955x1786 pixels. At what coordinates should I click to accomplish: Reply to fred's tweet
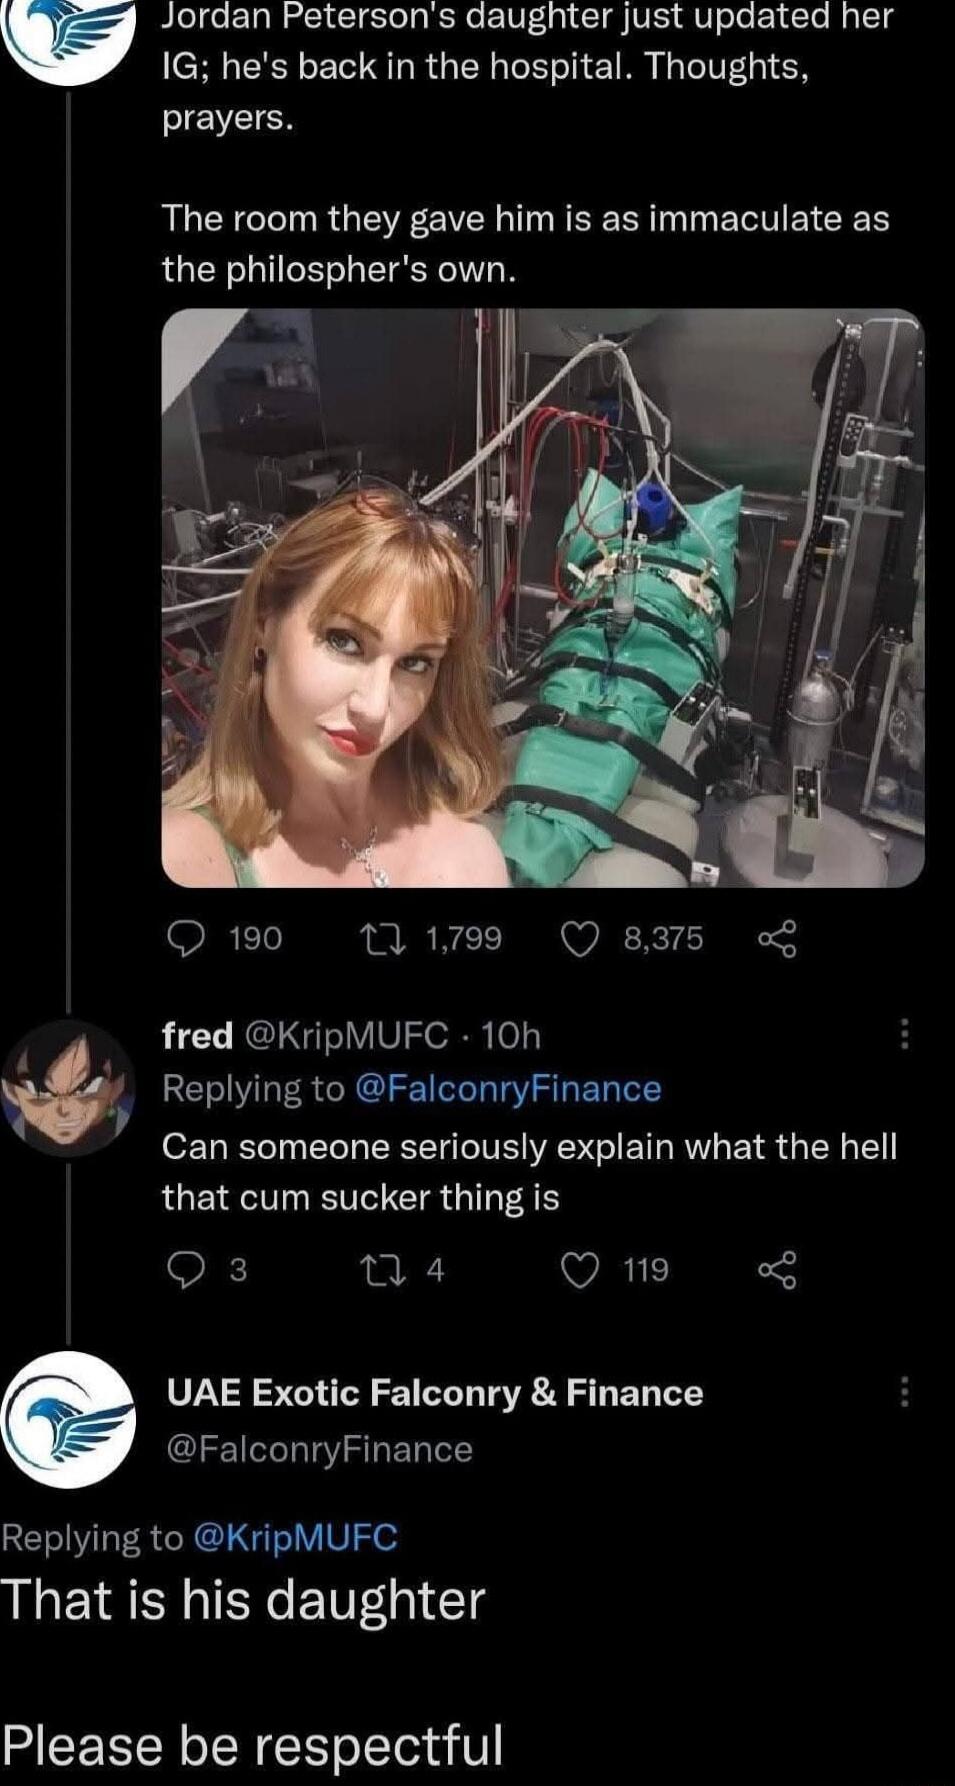(x=183, y=1270)
